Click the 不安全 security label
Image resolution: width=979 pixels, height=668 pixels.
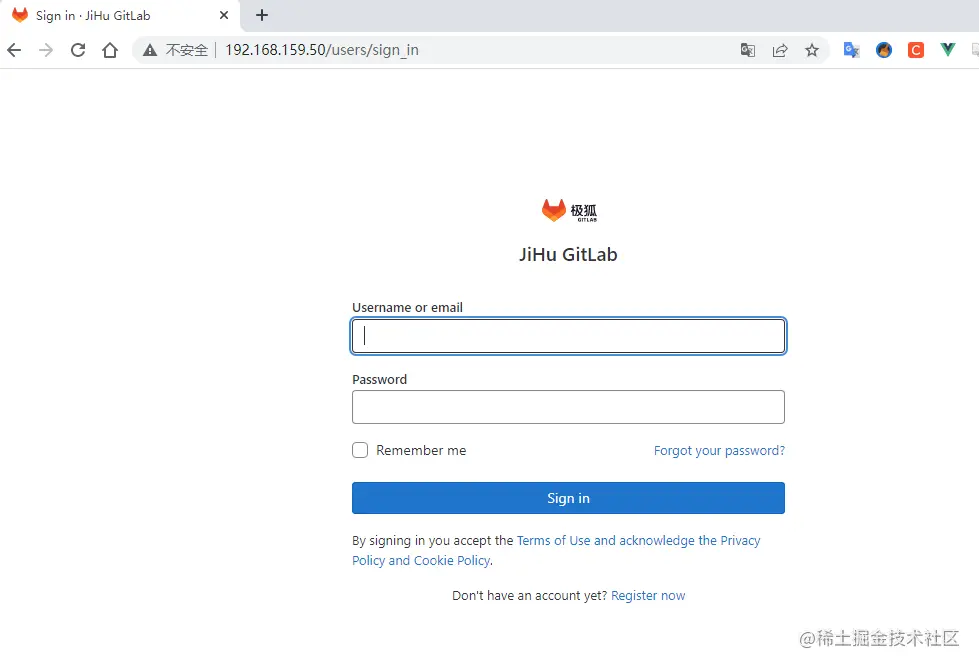point(187,50)
